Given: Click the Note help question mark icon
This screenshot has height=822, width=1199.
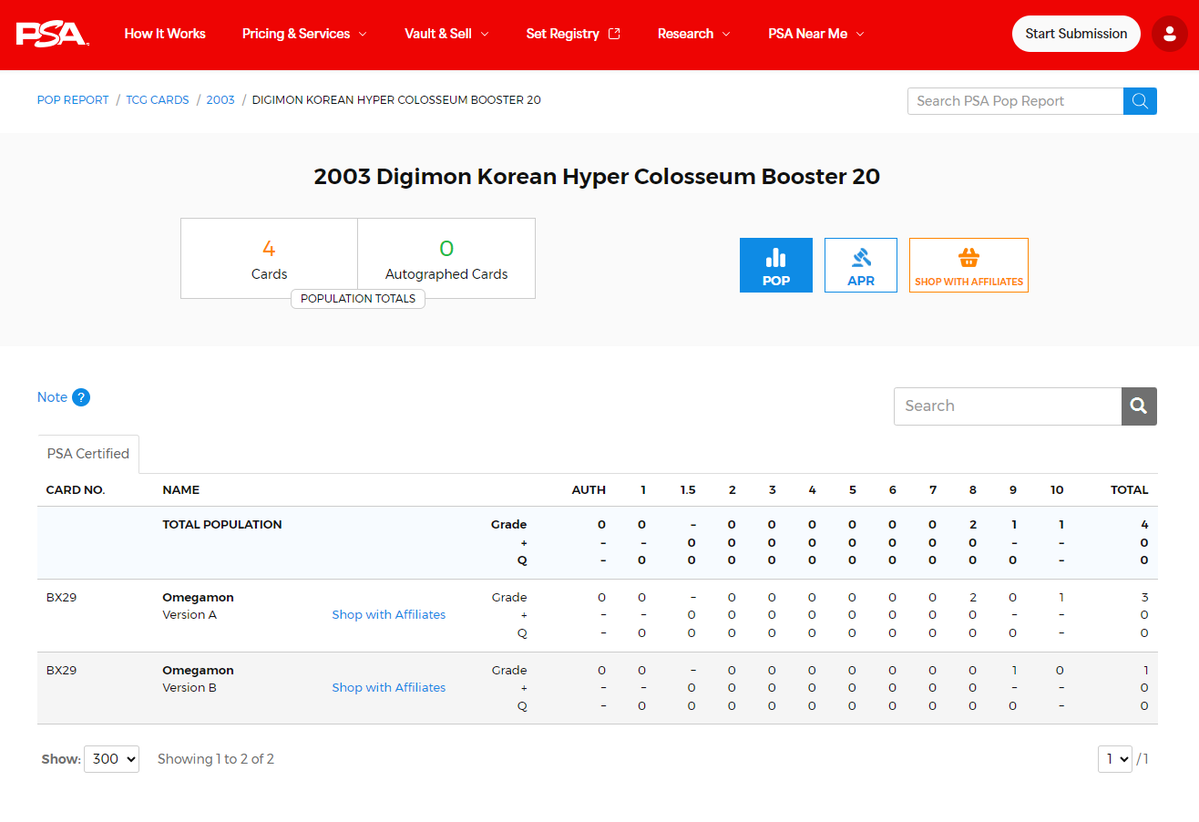Looking at the screenshot, I should pyautogui.click(x=81, y=398).
